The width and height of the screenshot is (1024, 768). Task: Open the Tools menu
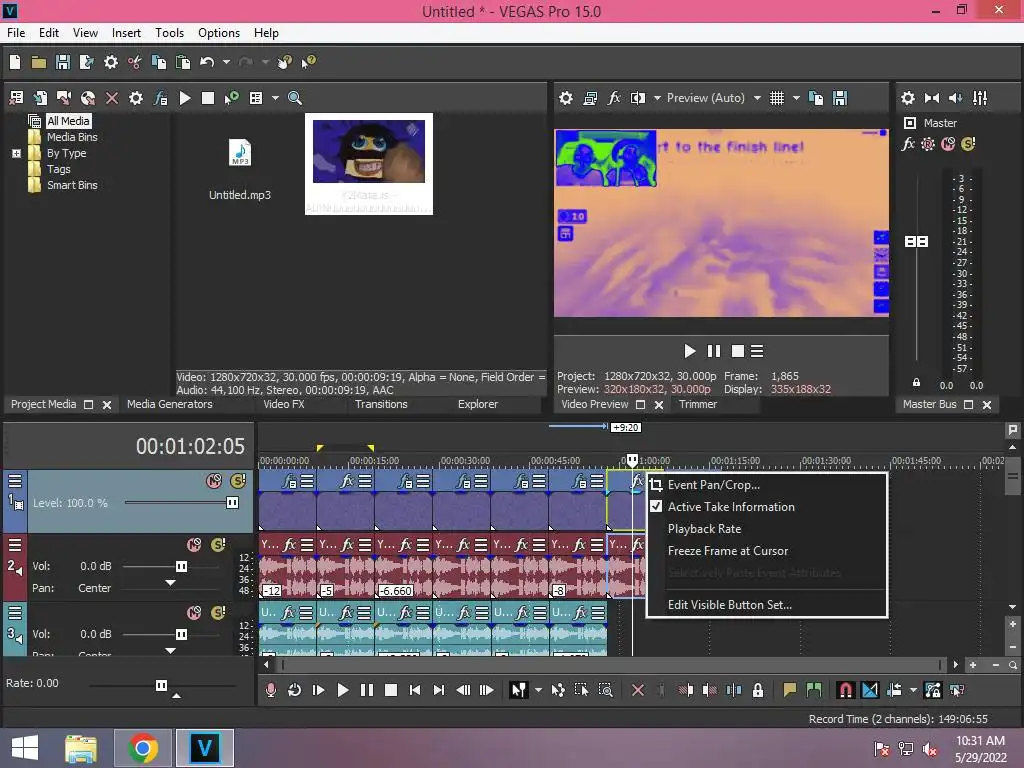coord(169,33)
